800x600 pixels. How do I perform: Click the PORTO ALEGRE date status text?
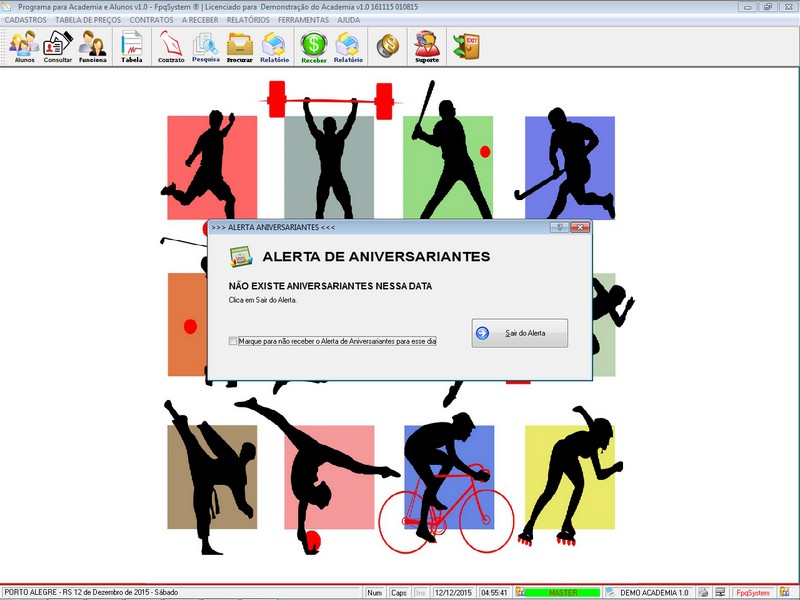(x=91, y=592)
